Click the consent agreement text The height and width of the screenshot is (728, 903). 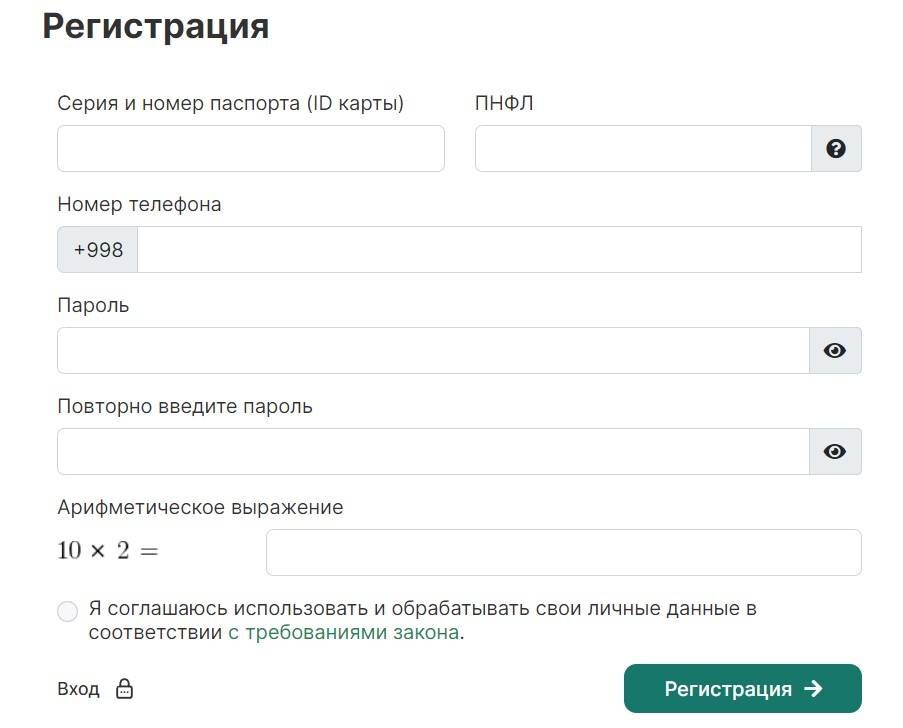pos(422,620)
